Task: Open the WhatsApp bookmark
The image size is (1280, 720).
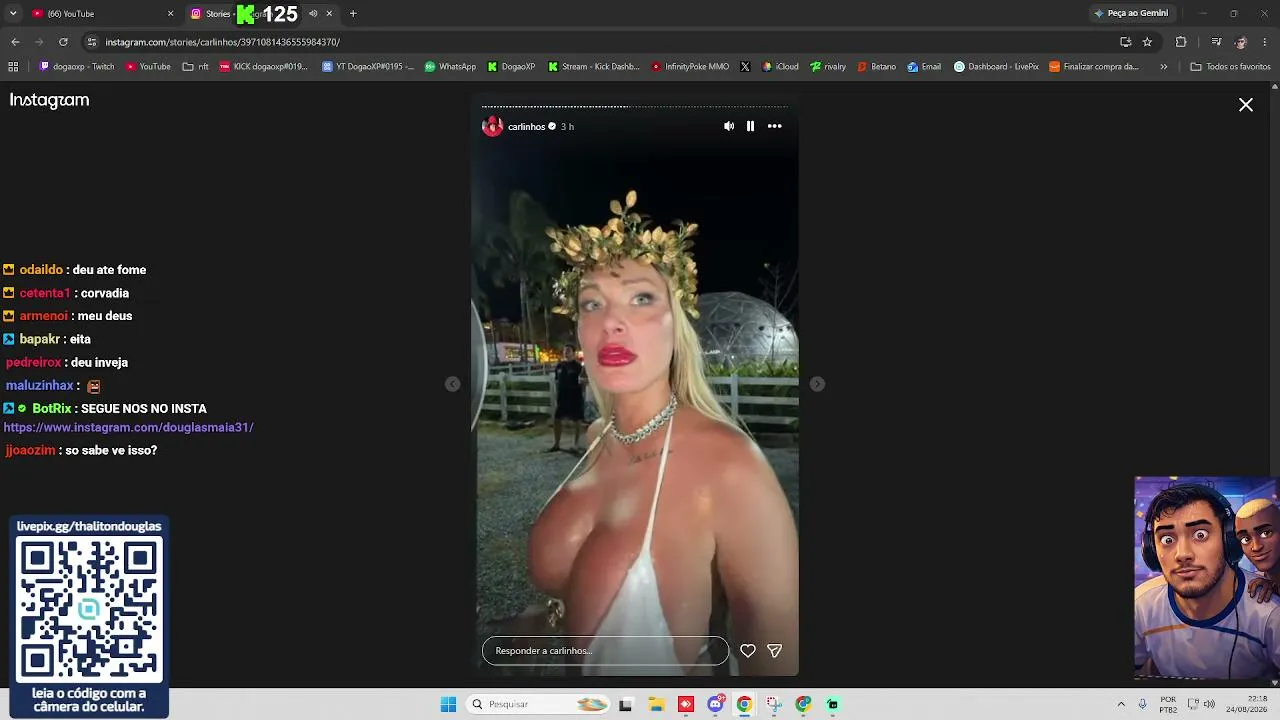Action: pyautogui.click(x=450, y=67)
